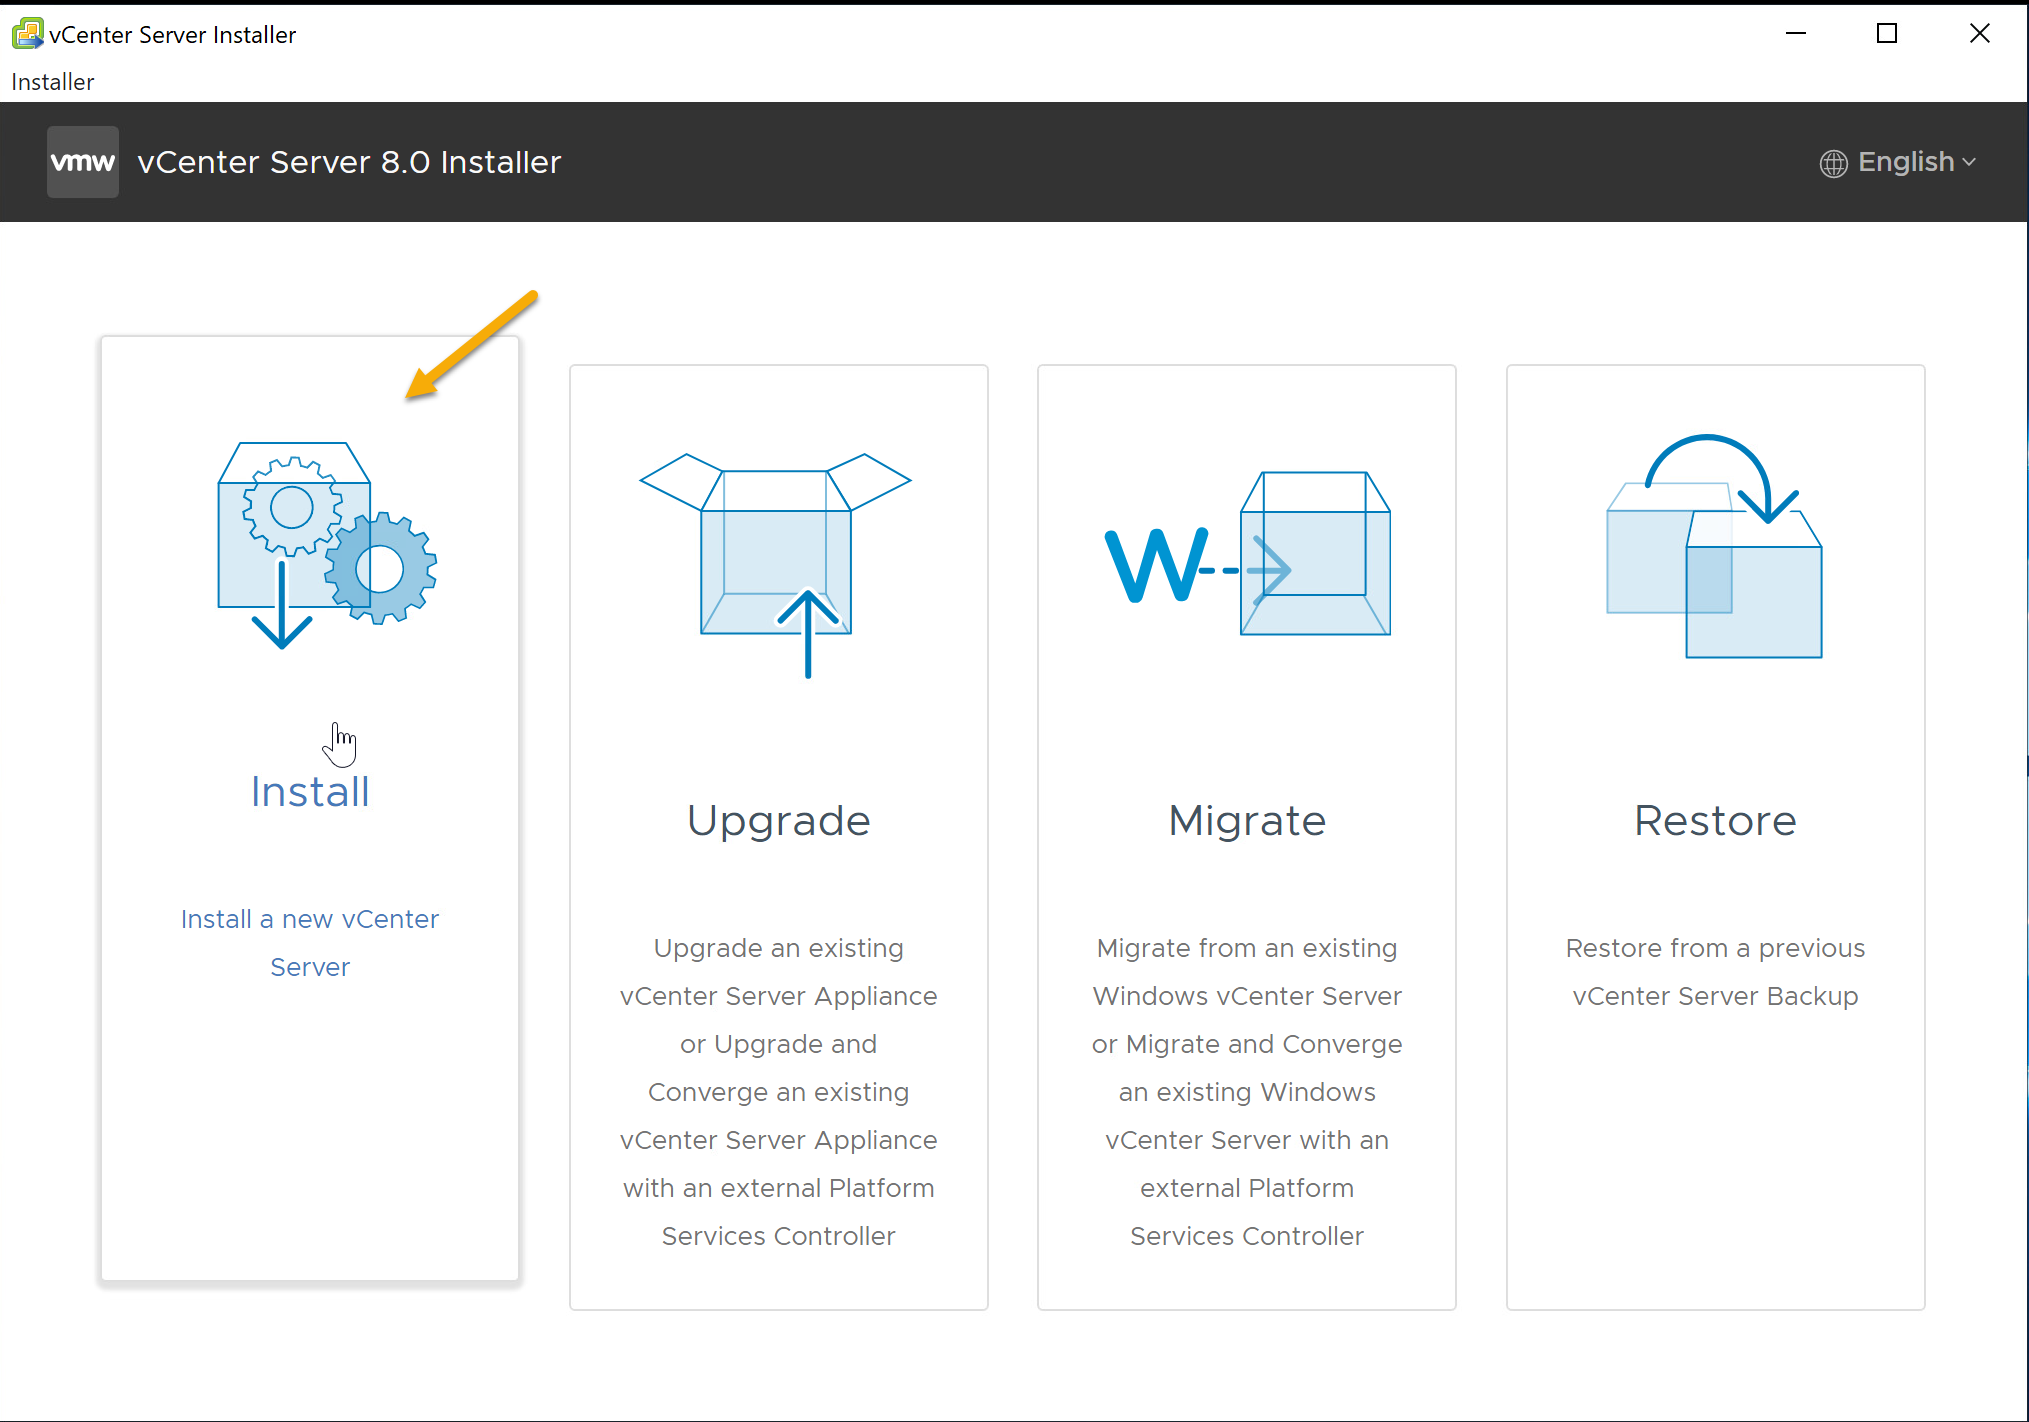Open the English language dropdown
This screenshot has width=2029, height=1422.
coord(1905,162)
